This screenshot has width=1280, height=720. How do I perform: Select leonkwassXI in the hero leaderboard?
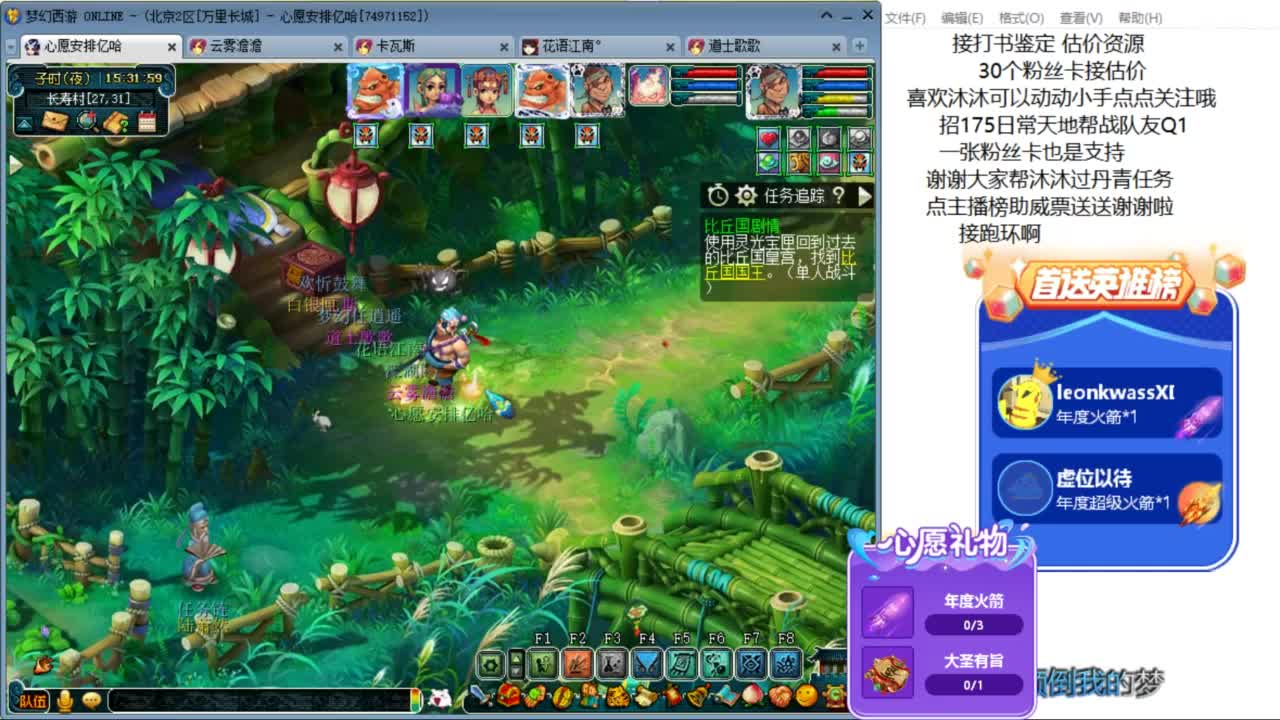(1107, 403)
